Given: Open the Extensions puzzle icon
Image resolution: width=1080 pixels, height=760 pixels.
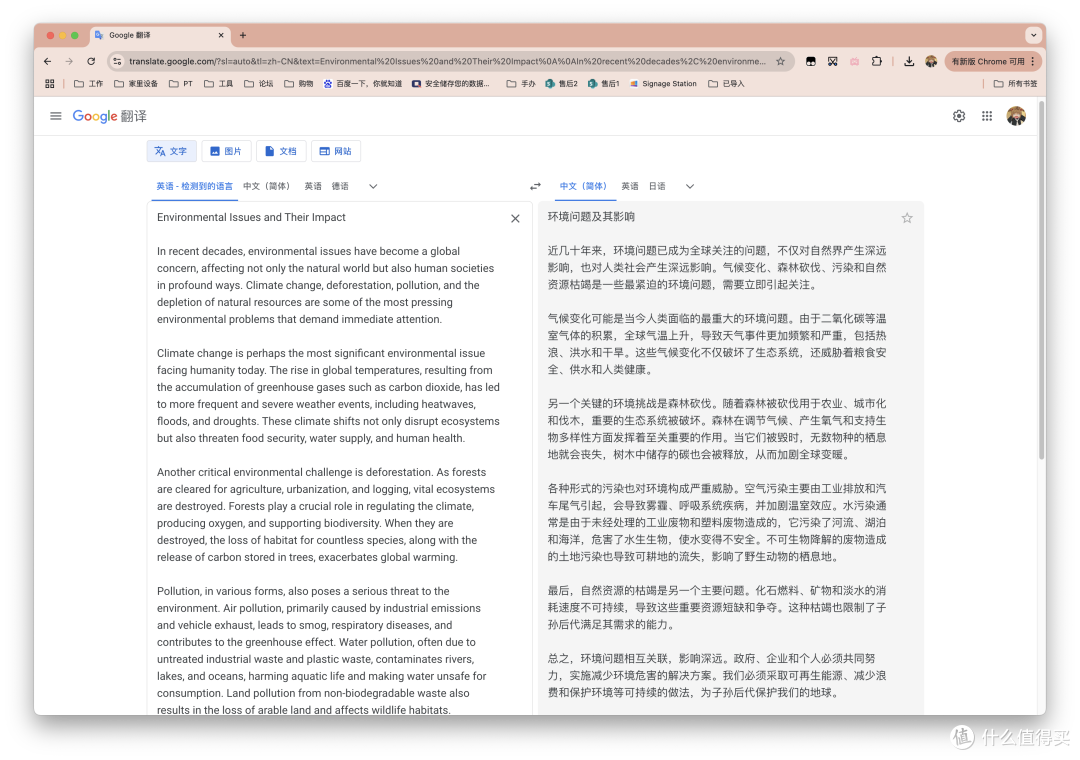Looking at the screenshot, I should [x=876, y=61].
